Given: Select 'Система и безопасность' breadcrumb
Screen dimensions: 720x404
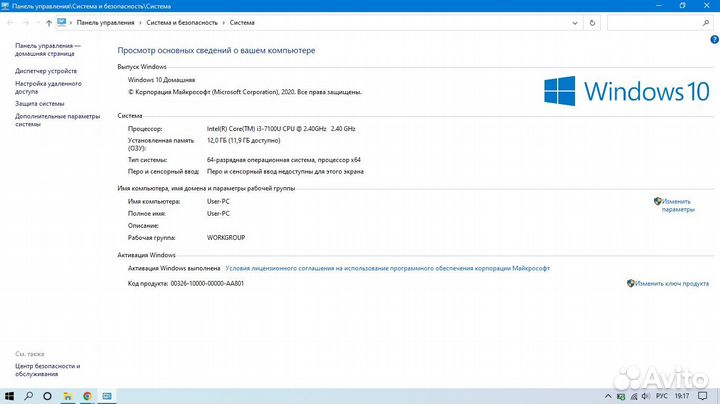Looking at the screenshot, I should 182,22.
